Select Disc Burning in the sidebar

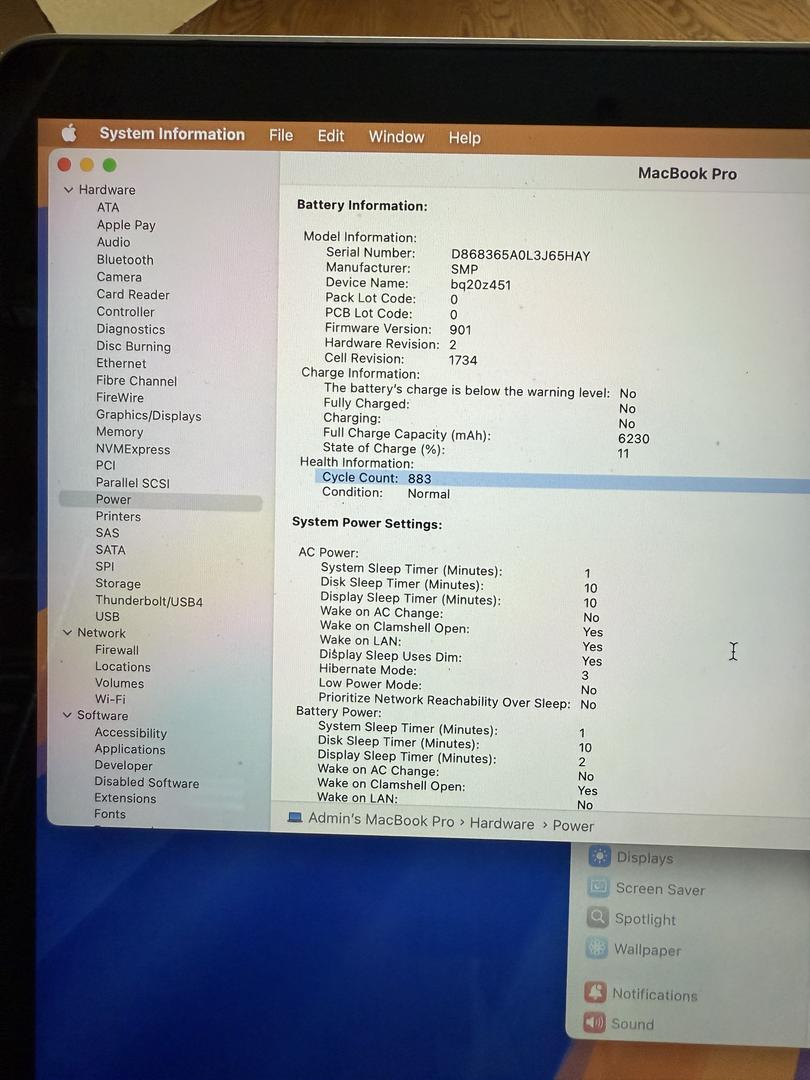[134, 346]
